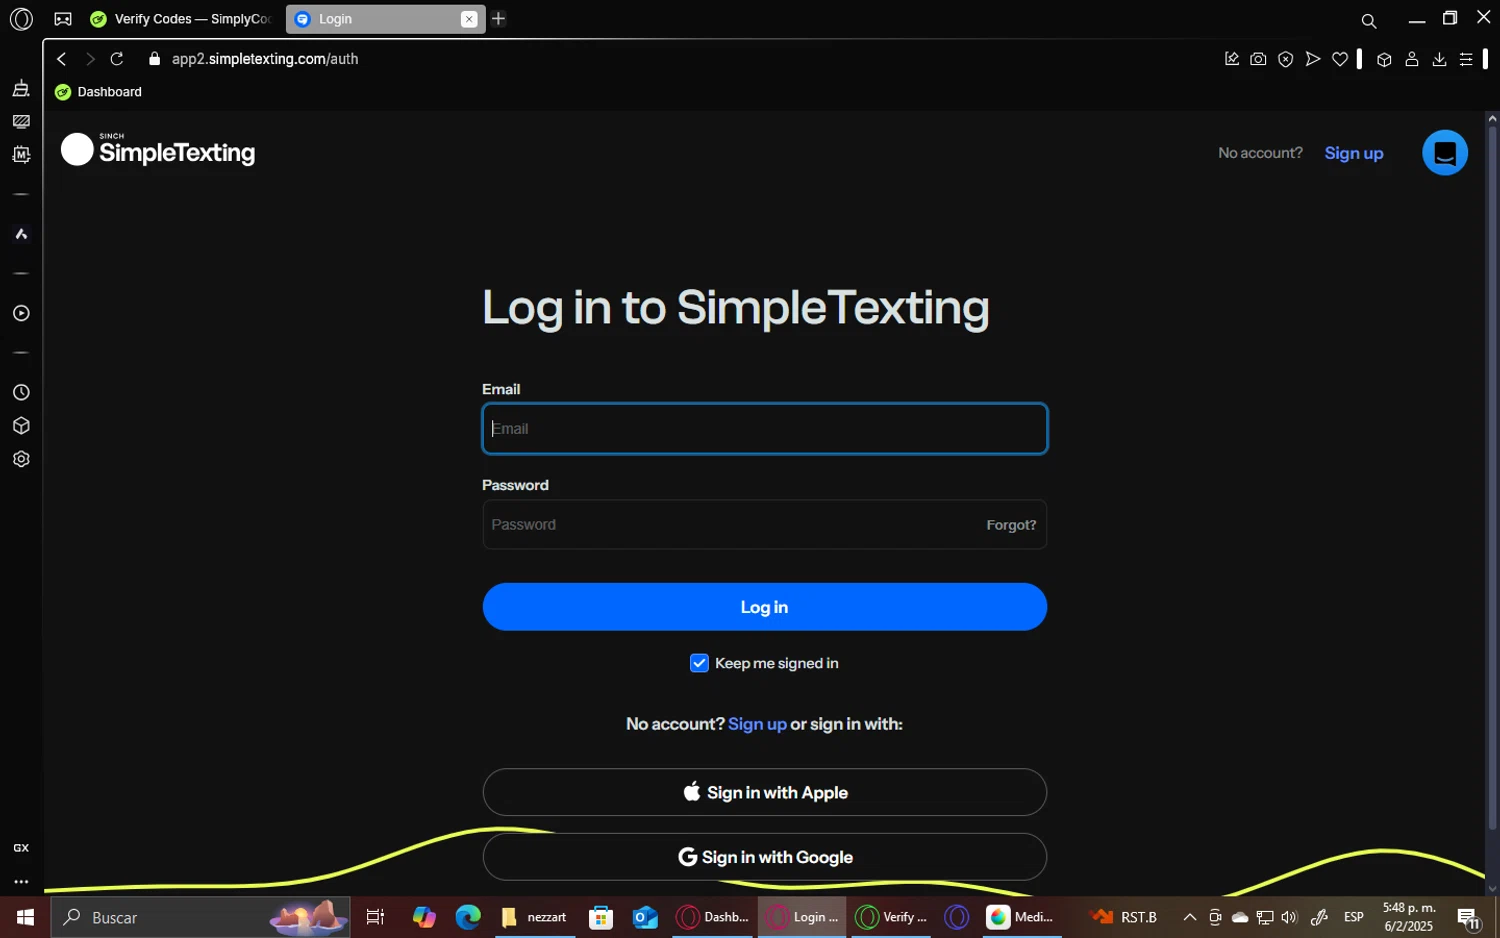The width and height of the screenshot is (1500, 938).
Task: Open the Windows notifications center icon
Action: (1469, 918)
